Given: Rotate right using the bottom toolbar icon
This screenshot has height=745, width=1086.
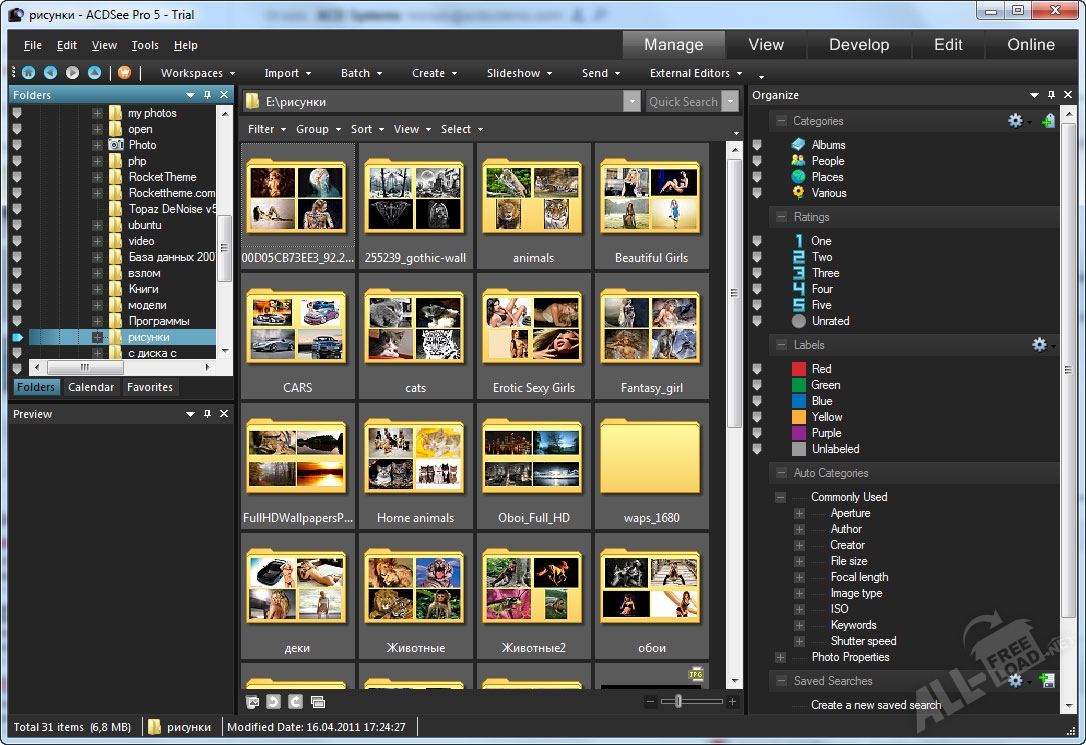Looking at the screenshot, I should (295, 702).
